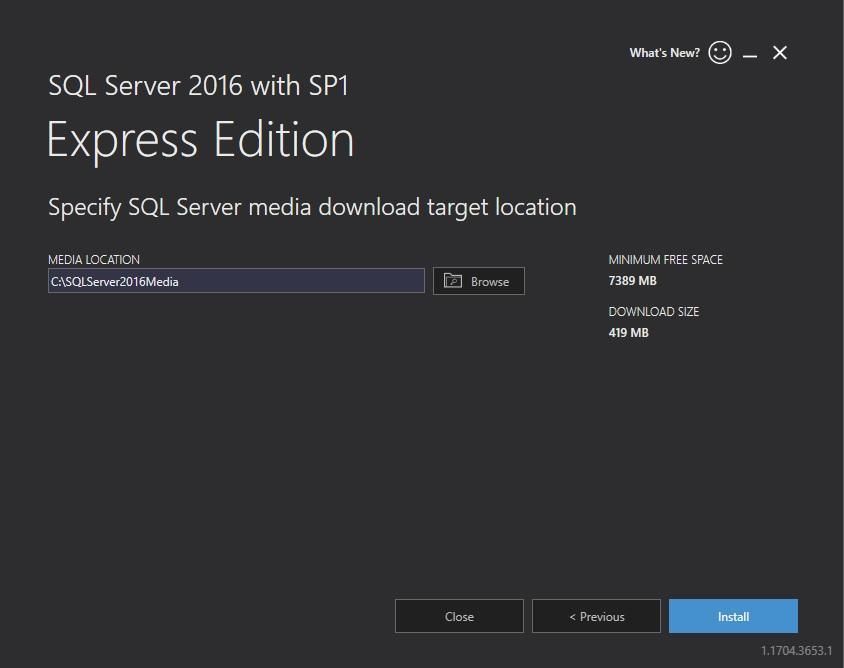Click the MEDIA LOCATION field label
Viewport: 844px width, 668px height.
pos(94,259)
